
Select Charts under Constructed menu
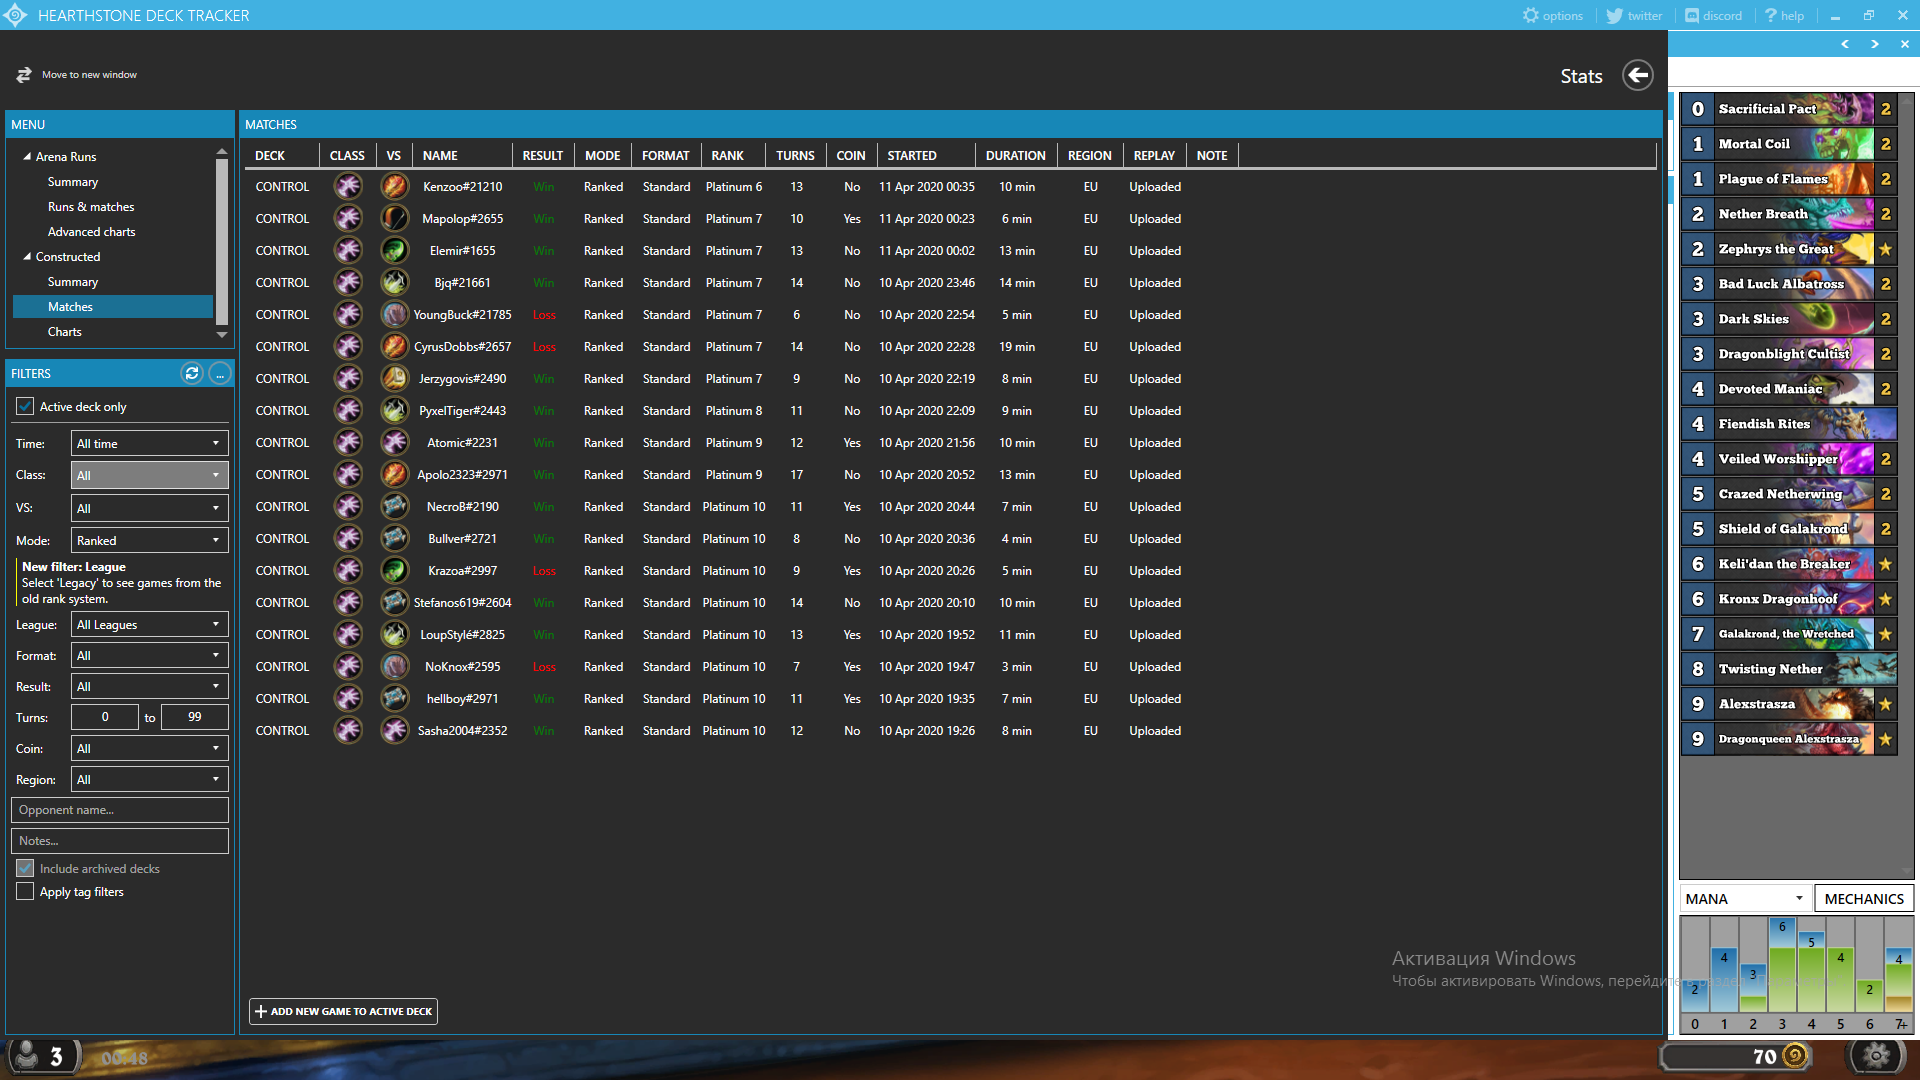[65, 331]
